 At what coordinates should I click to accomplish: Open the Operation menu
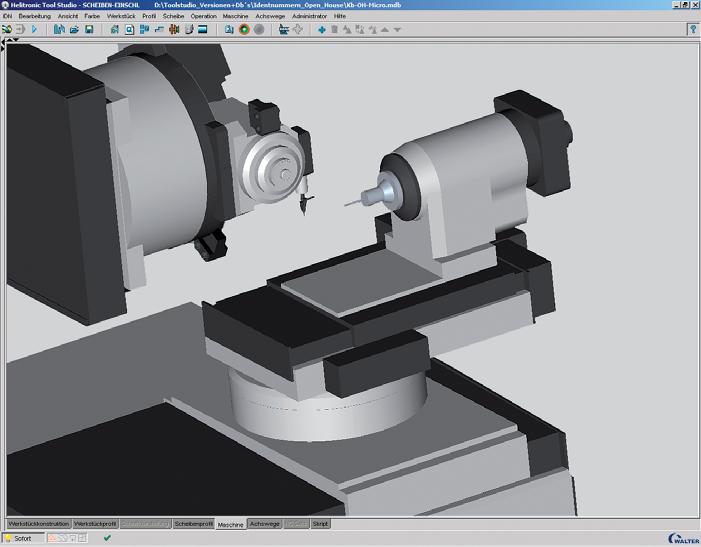203,16
